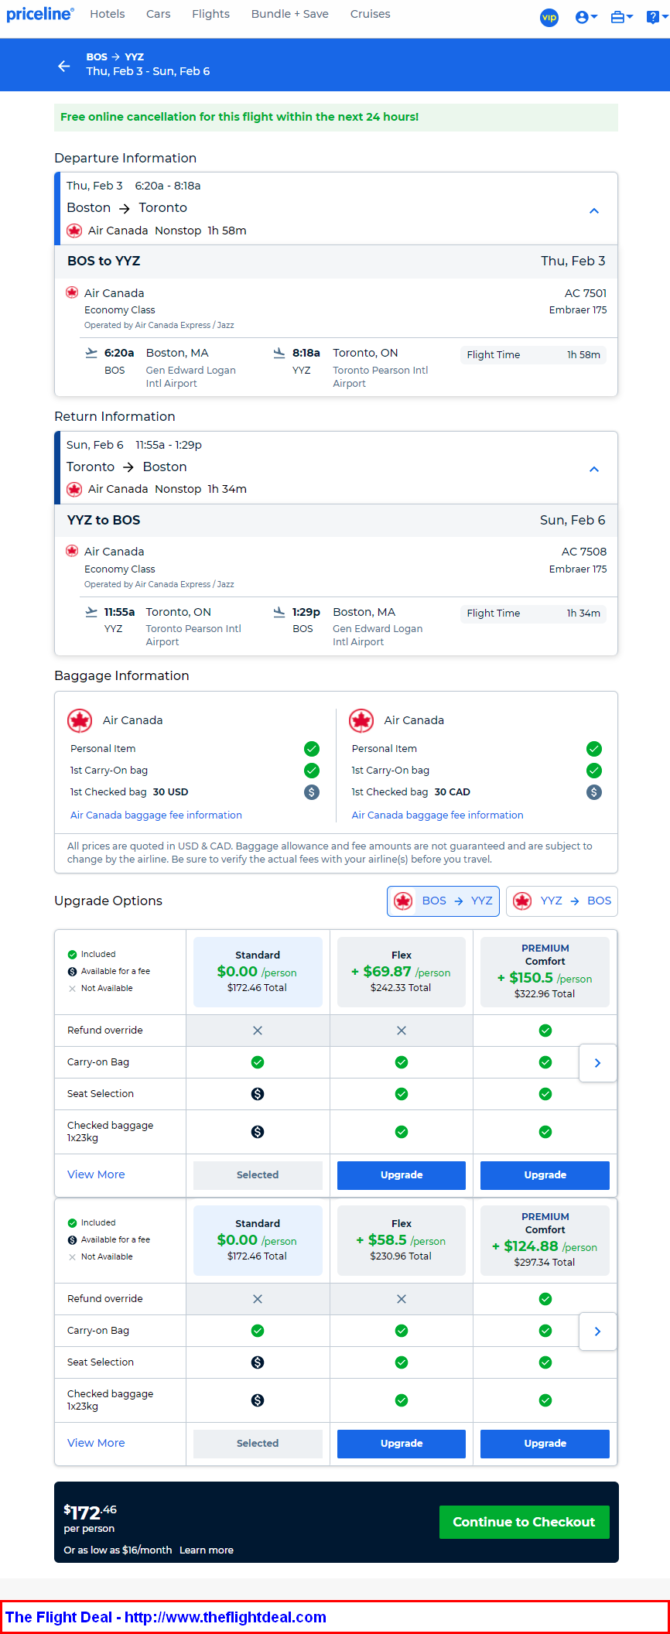This screenshot has height=1634, width=670.
Task: Open the Cruises section
Action: [370, 14]
